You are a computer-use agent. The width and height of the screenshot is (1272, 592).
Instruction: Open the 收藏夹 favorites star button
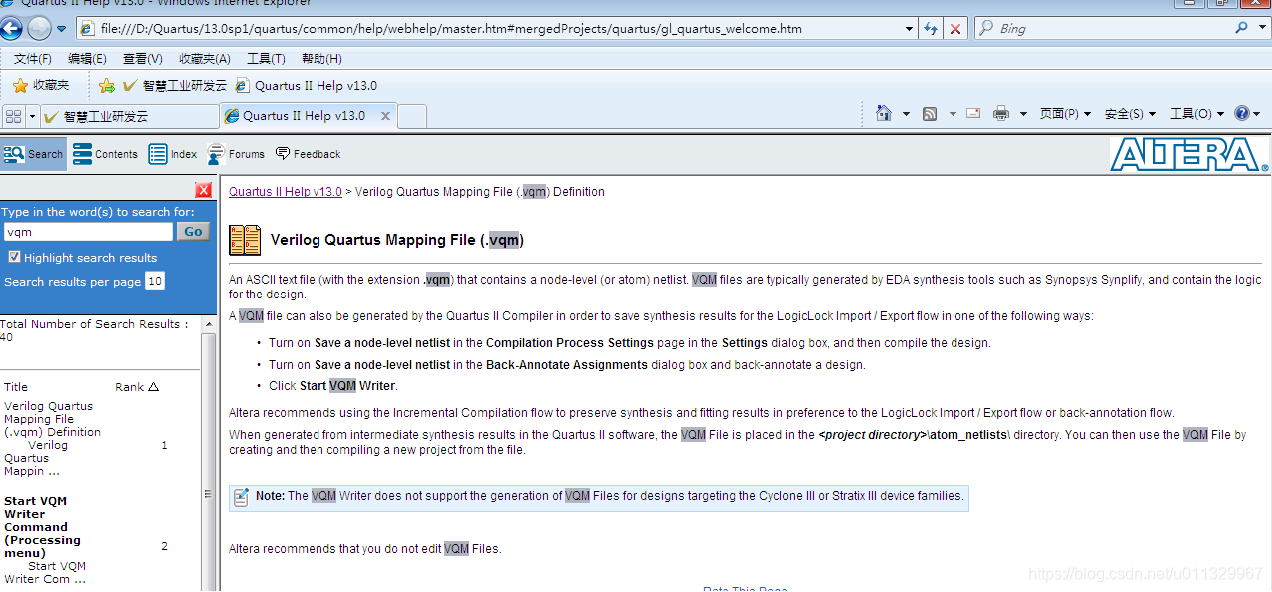pyautogui.click(x=41, y=86)
